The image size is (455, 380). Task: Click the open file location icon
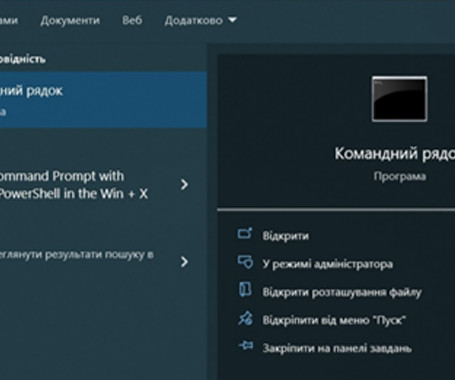(x=245, y=290)
